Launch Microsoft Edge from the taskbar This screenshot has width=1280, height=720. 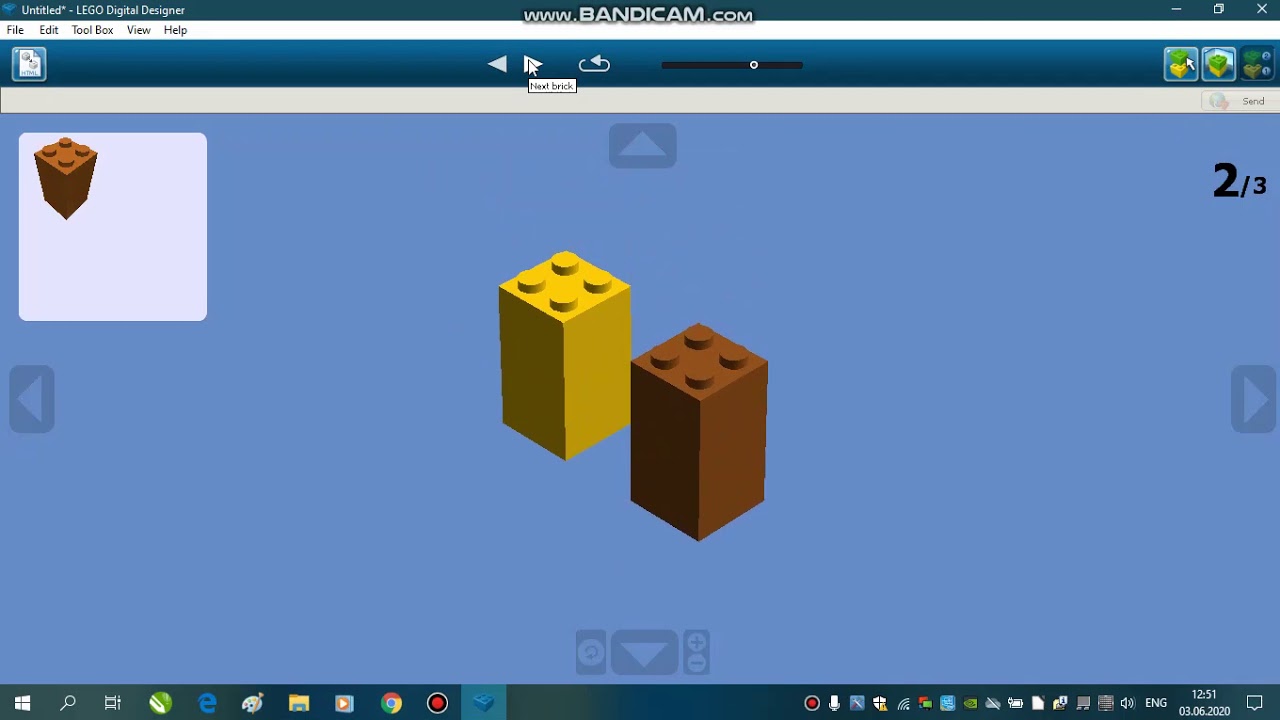207,703
